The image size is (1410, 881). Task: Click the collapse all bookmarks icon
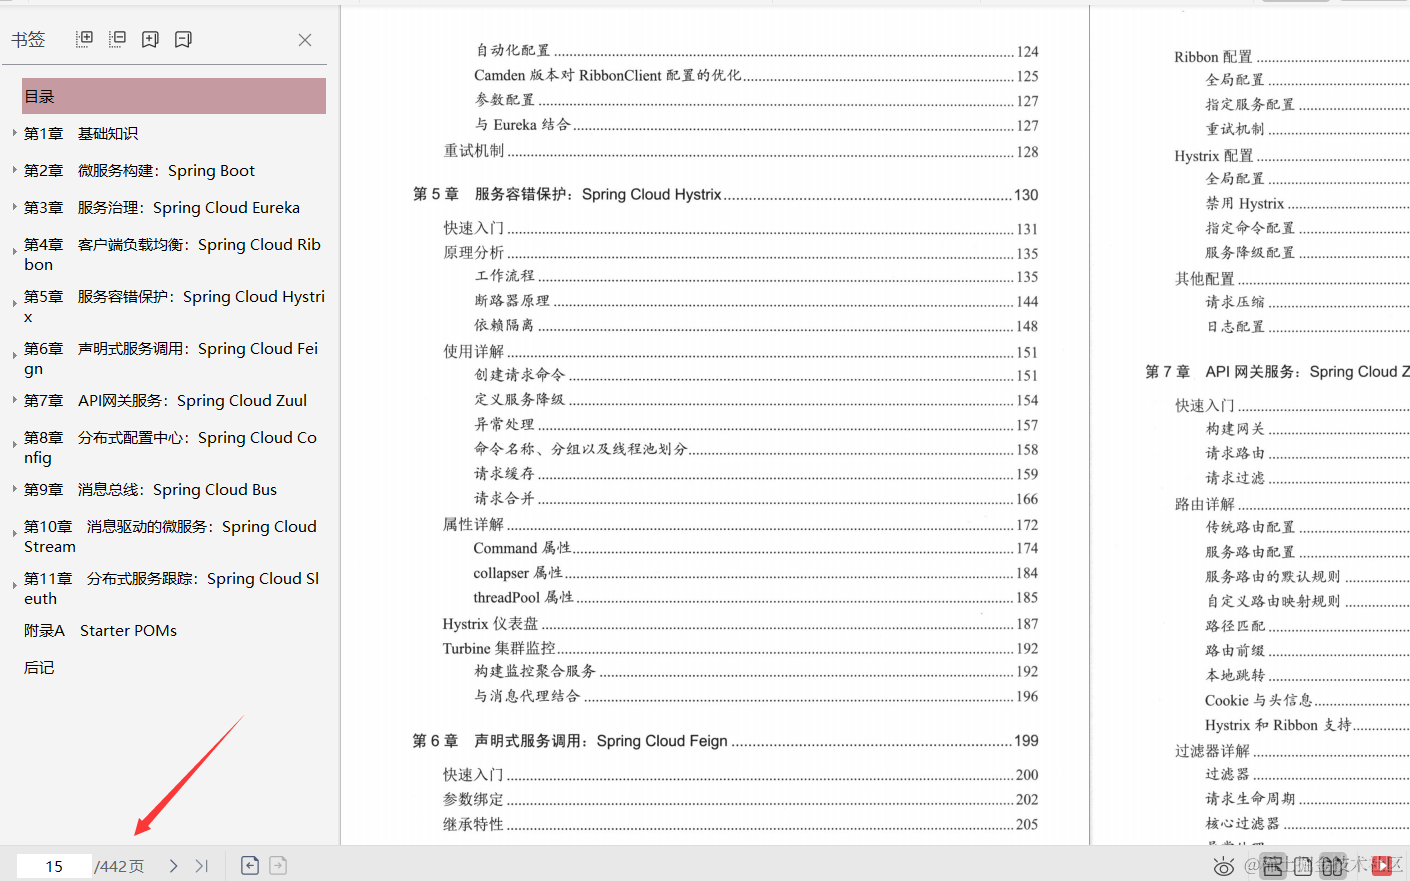coord(117,39)
